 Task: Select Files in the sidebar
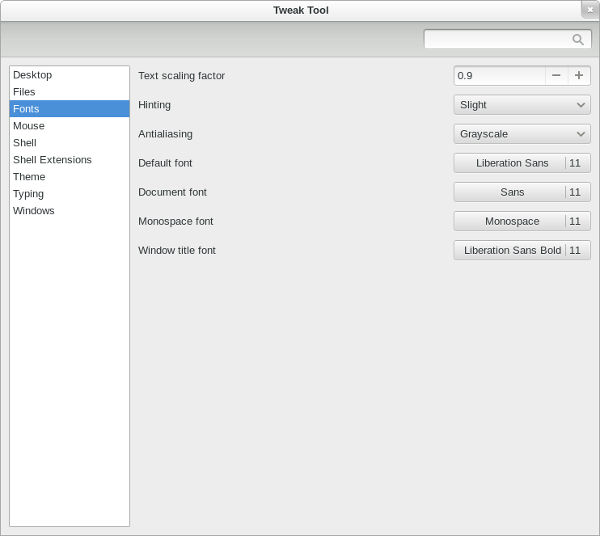[x=70, y=92]
